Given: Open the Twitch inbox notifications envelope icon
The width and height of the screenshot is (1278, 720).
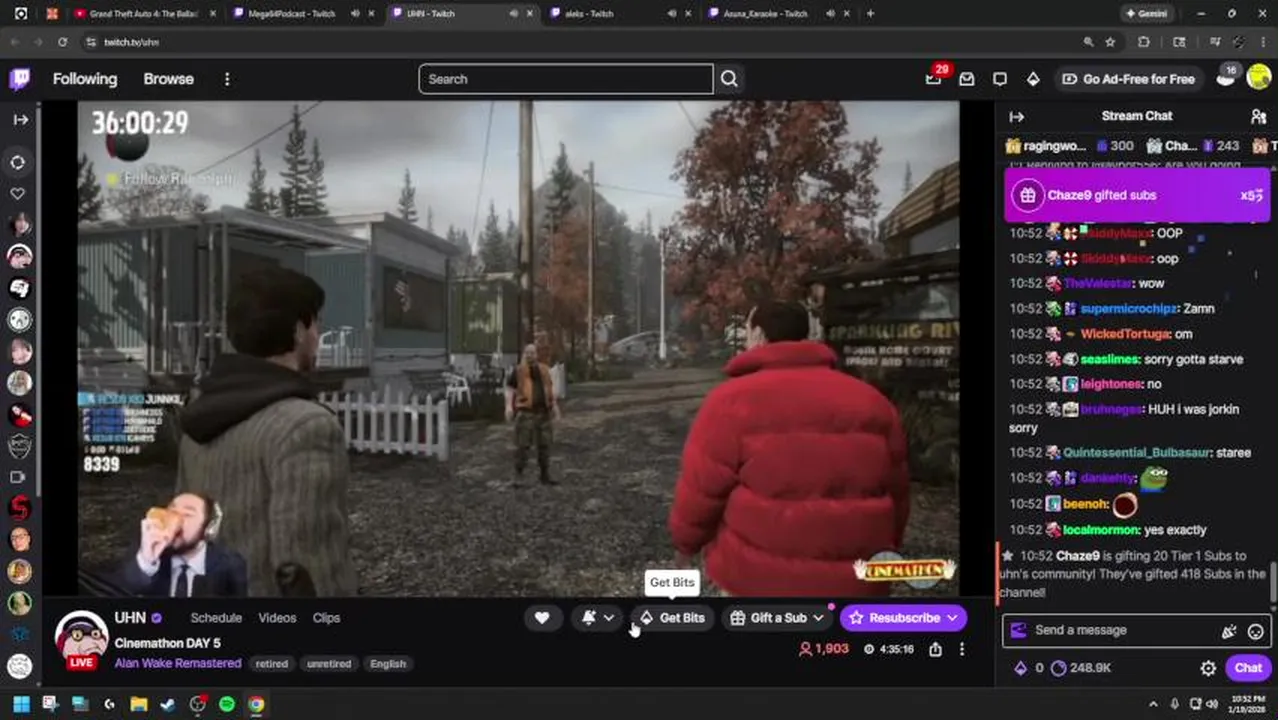Looking at the screenshot, I should point(966,79).
